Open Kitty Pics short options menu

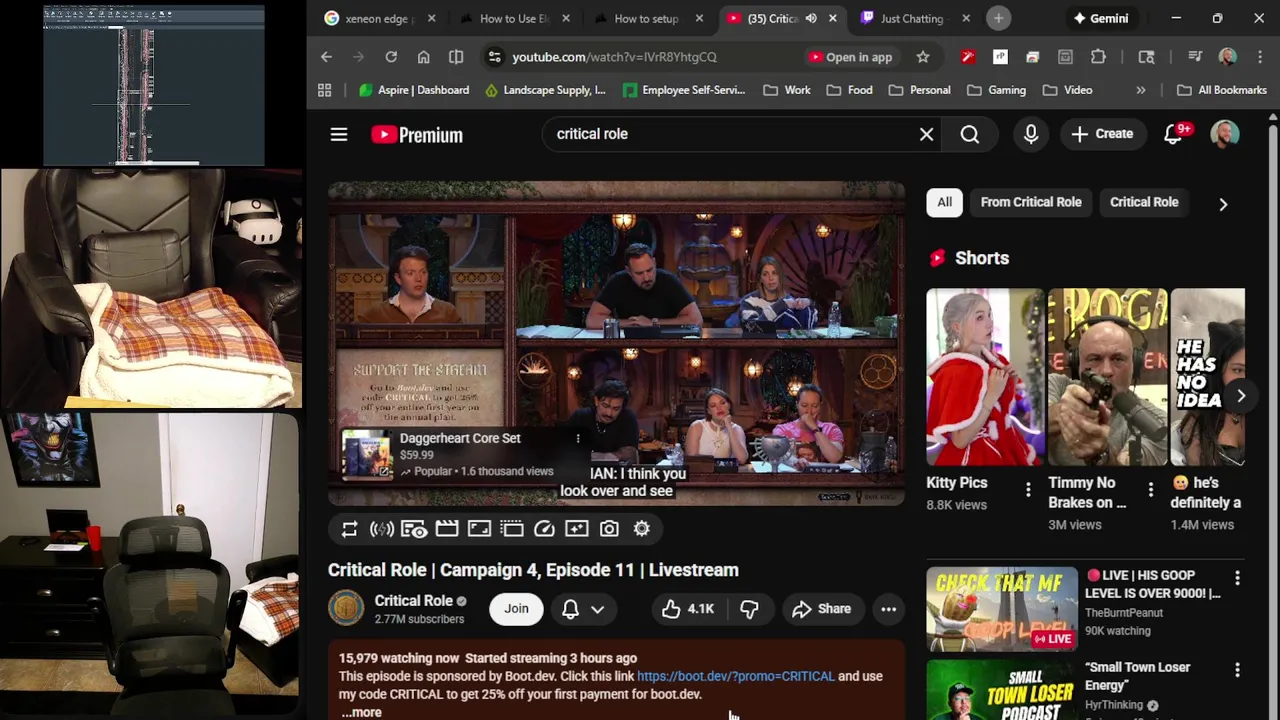pos(1028,490)
